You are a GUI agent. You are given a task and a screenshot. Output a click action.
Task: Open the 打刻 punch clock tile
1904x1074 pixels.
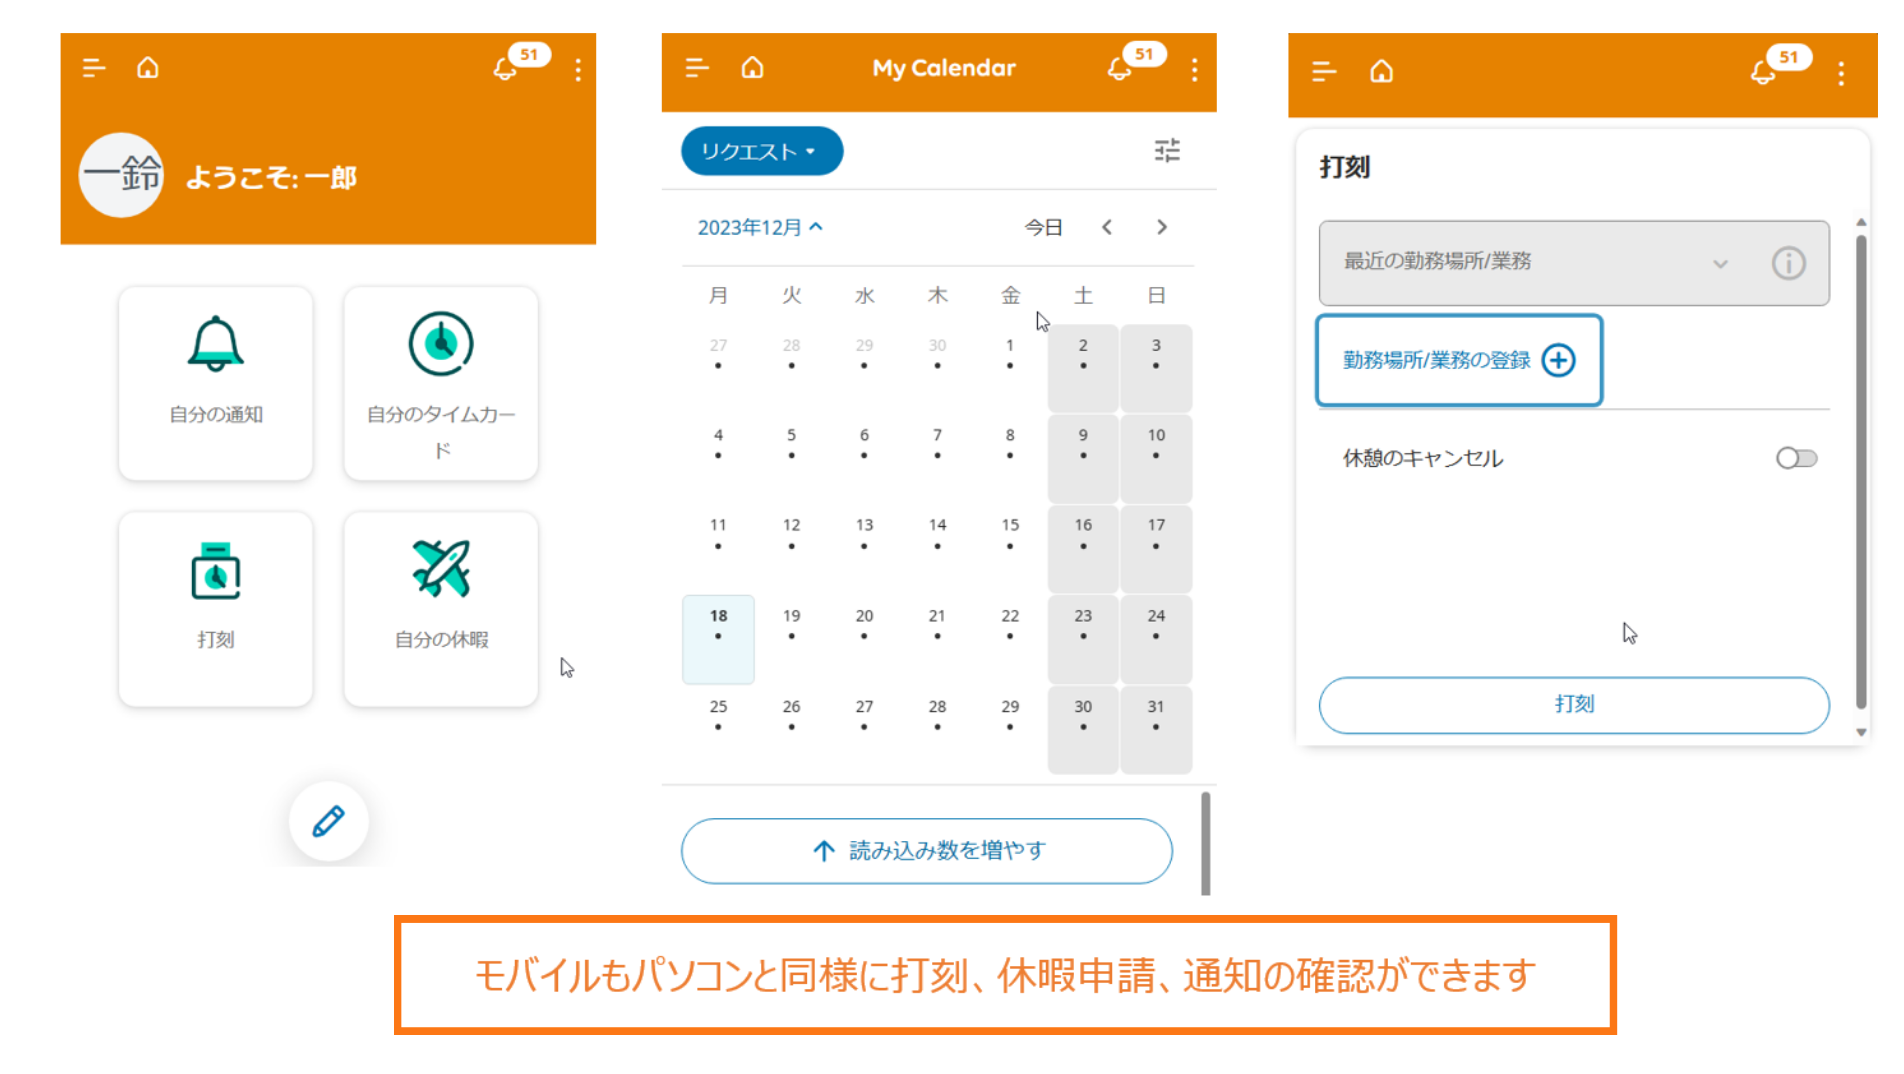point(215,608)
